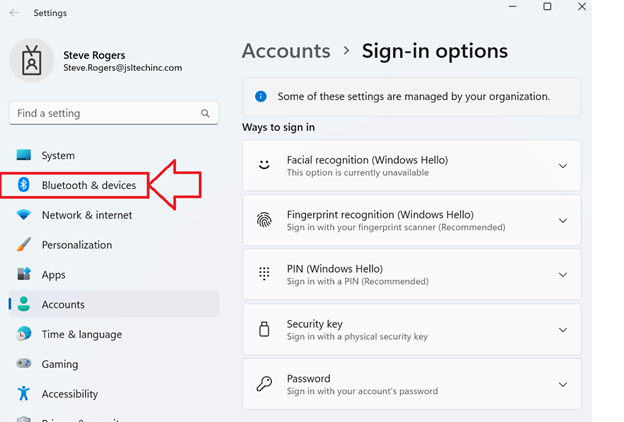Select the Network & internet Wi-Fi icon
Screen dimensions: 624x422
(x=24, y=215)
